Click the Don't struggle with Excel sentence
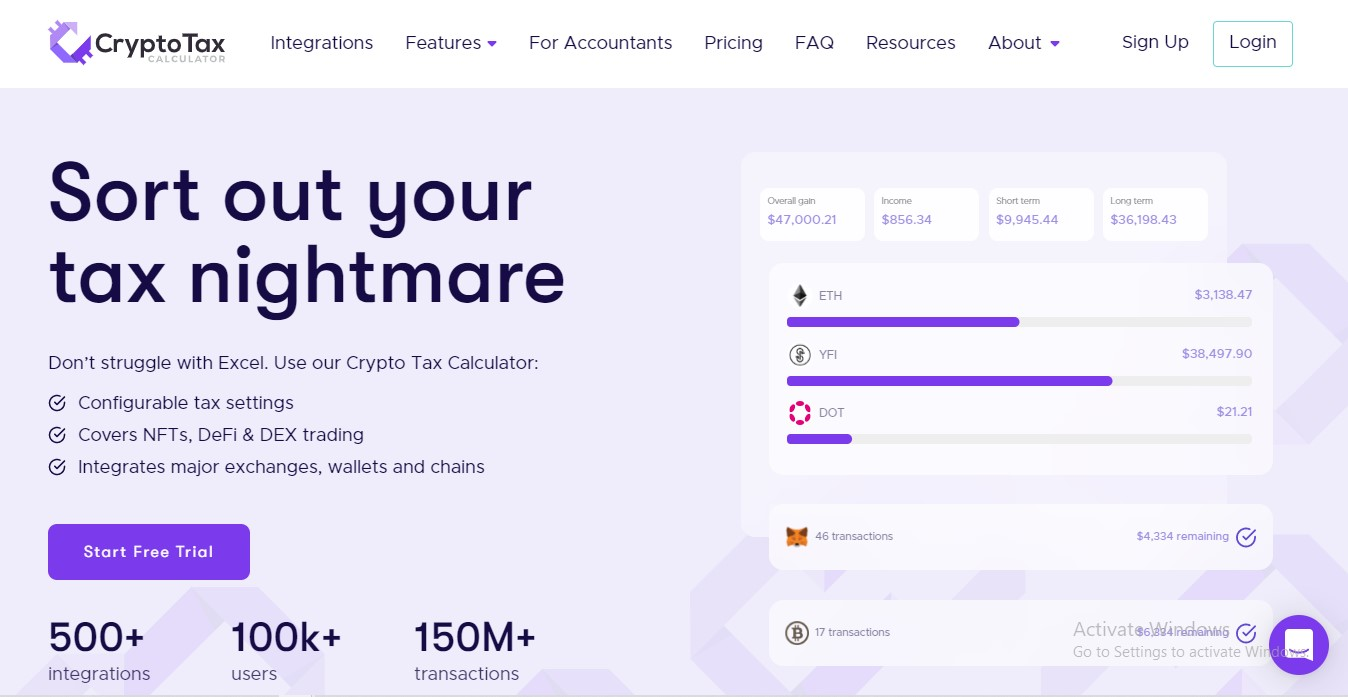This screenshot has width=1348, height=697. point(293,363)
